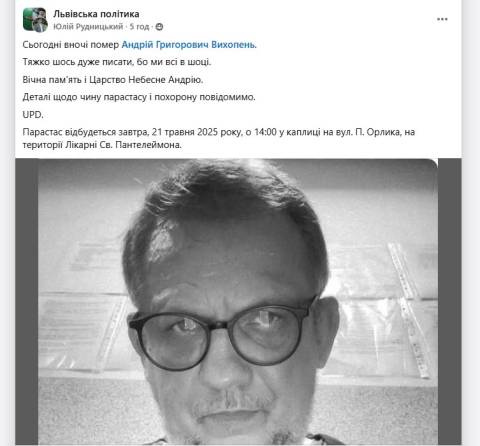Click the small author avatar overlay
This screenshot has height=446, width=480.
(41, 25)
